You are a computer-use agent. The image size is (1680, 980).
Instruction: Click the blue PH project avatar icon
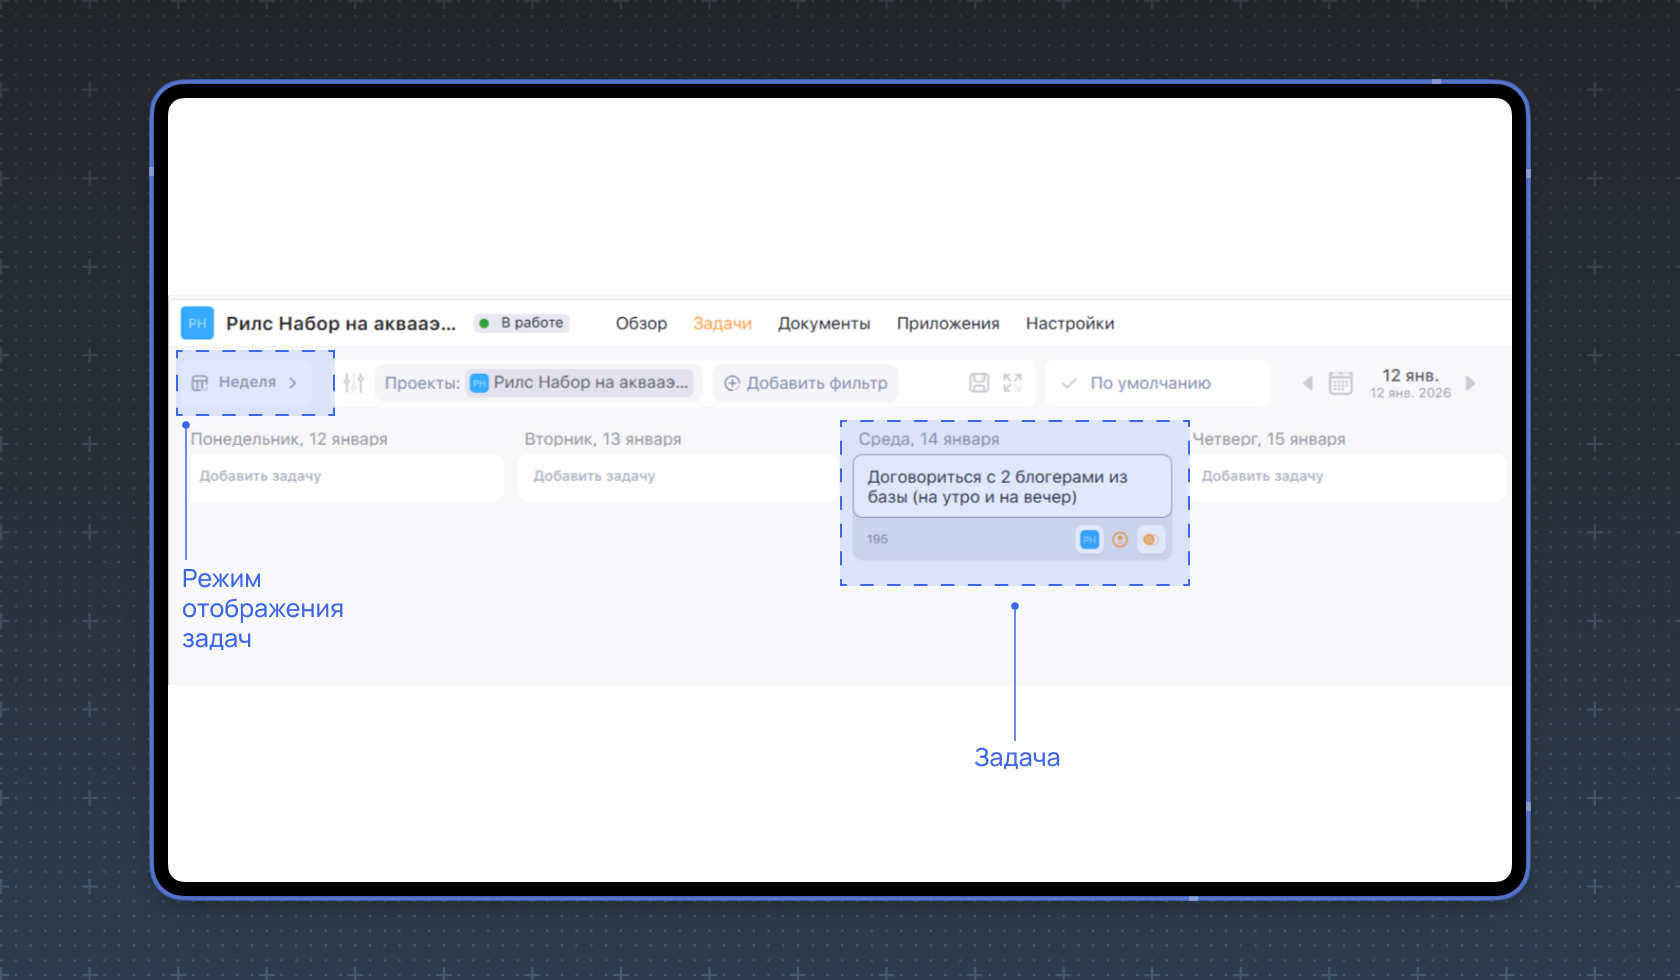click(197, 323)
